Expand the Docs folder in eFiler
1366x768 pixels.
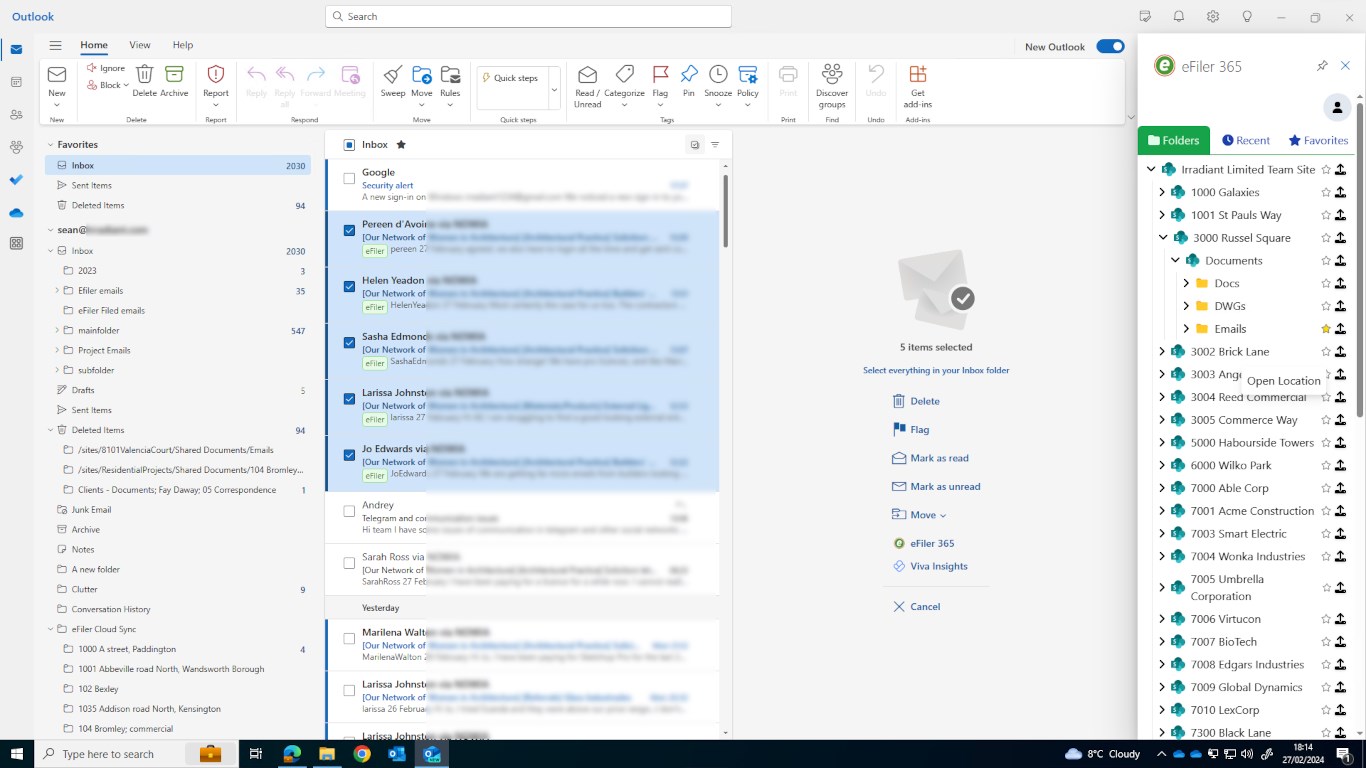tap(1186, 283)
